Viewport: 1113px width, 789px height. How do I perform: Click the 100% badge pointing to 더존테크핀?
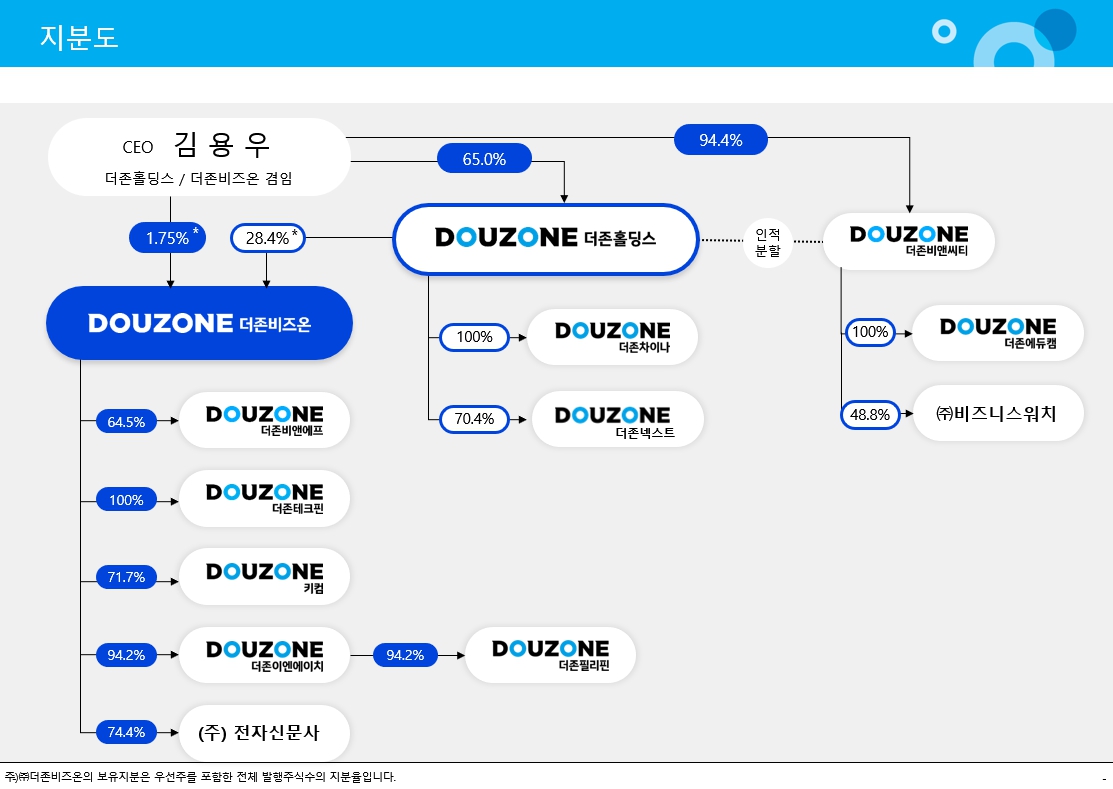click(126, 500)
